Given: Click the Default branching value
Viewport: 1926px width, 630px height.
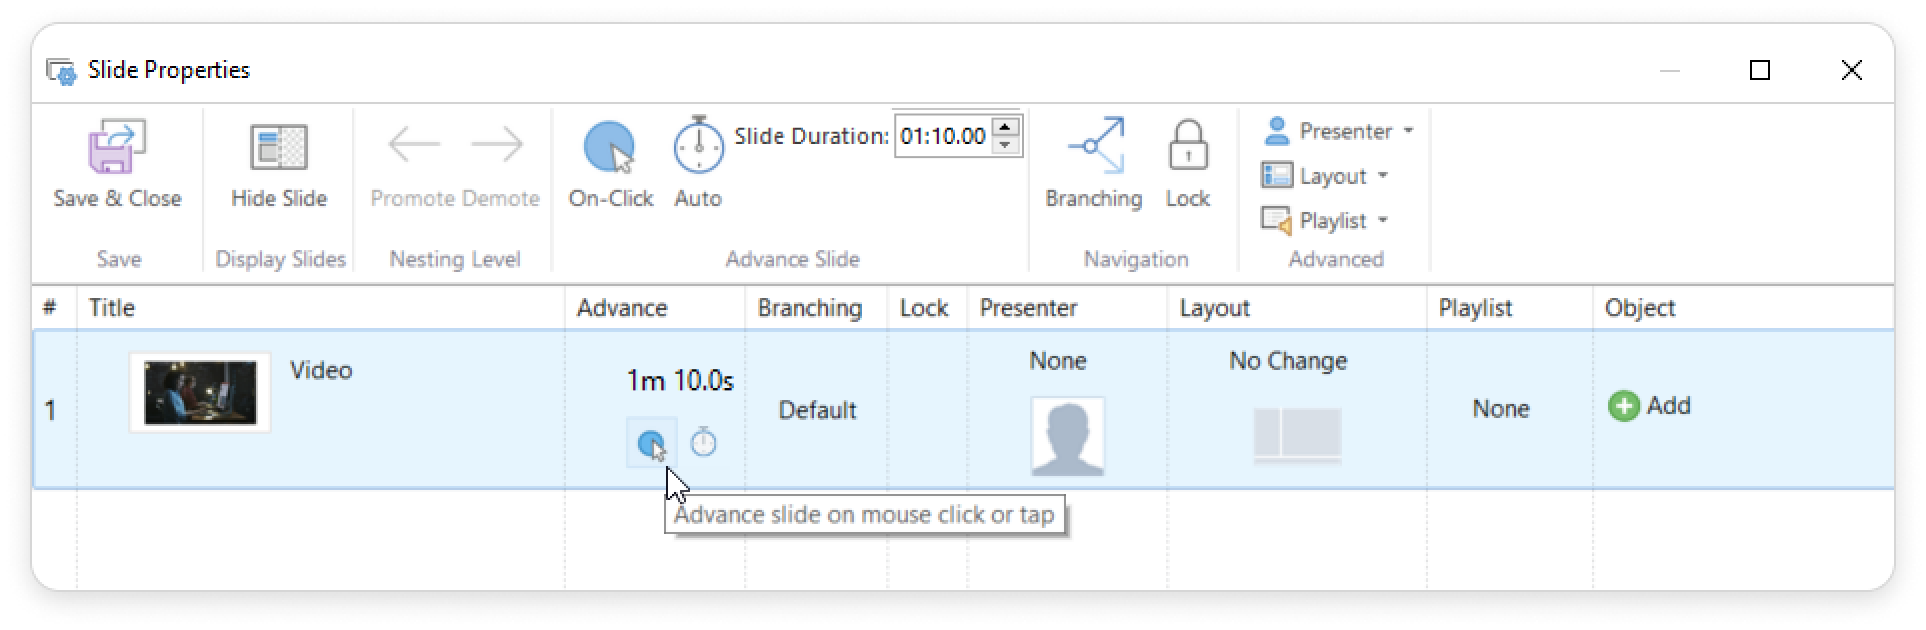Looking at the screenshot, I should click(x=817, y=410).
